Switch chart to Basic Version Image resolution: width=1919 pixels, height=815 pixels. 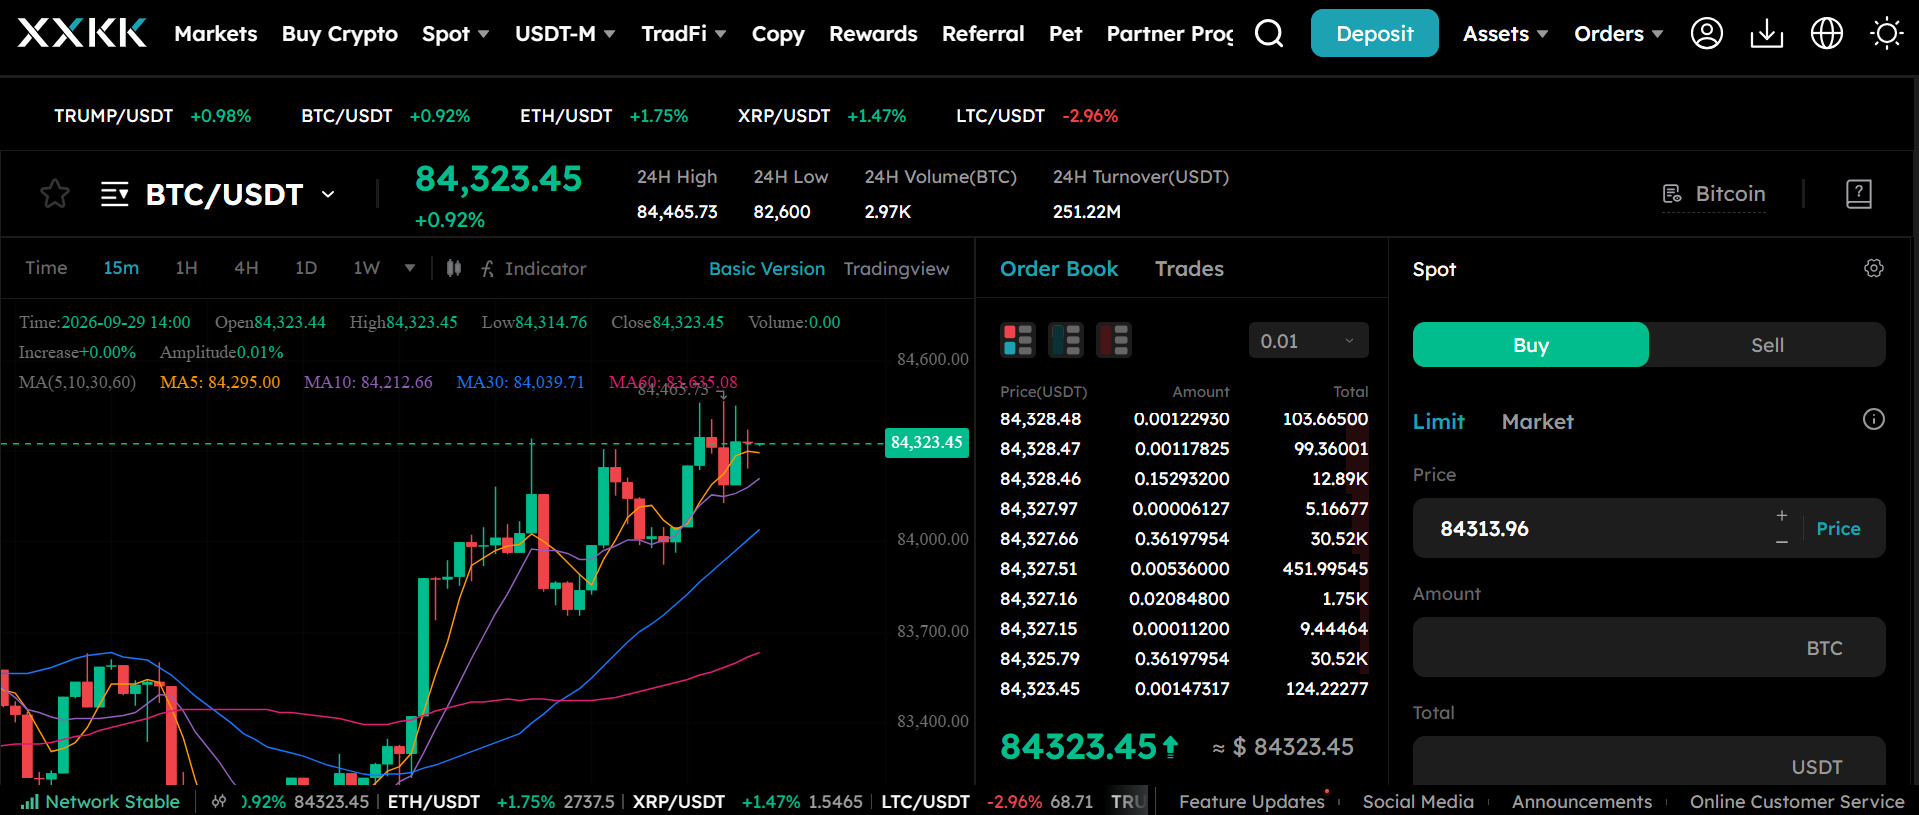767,268
